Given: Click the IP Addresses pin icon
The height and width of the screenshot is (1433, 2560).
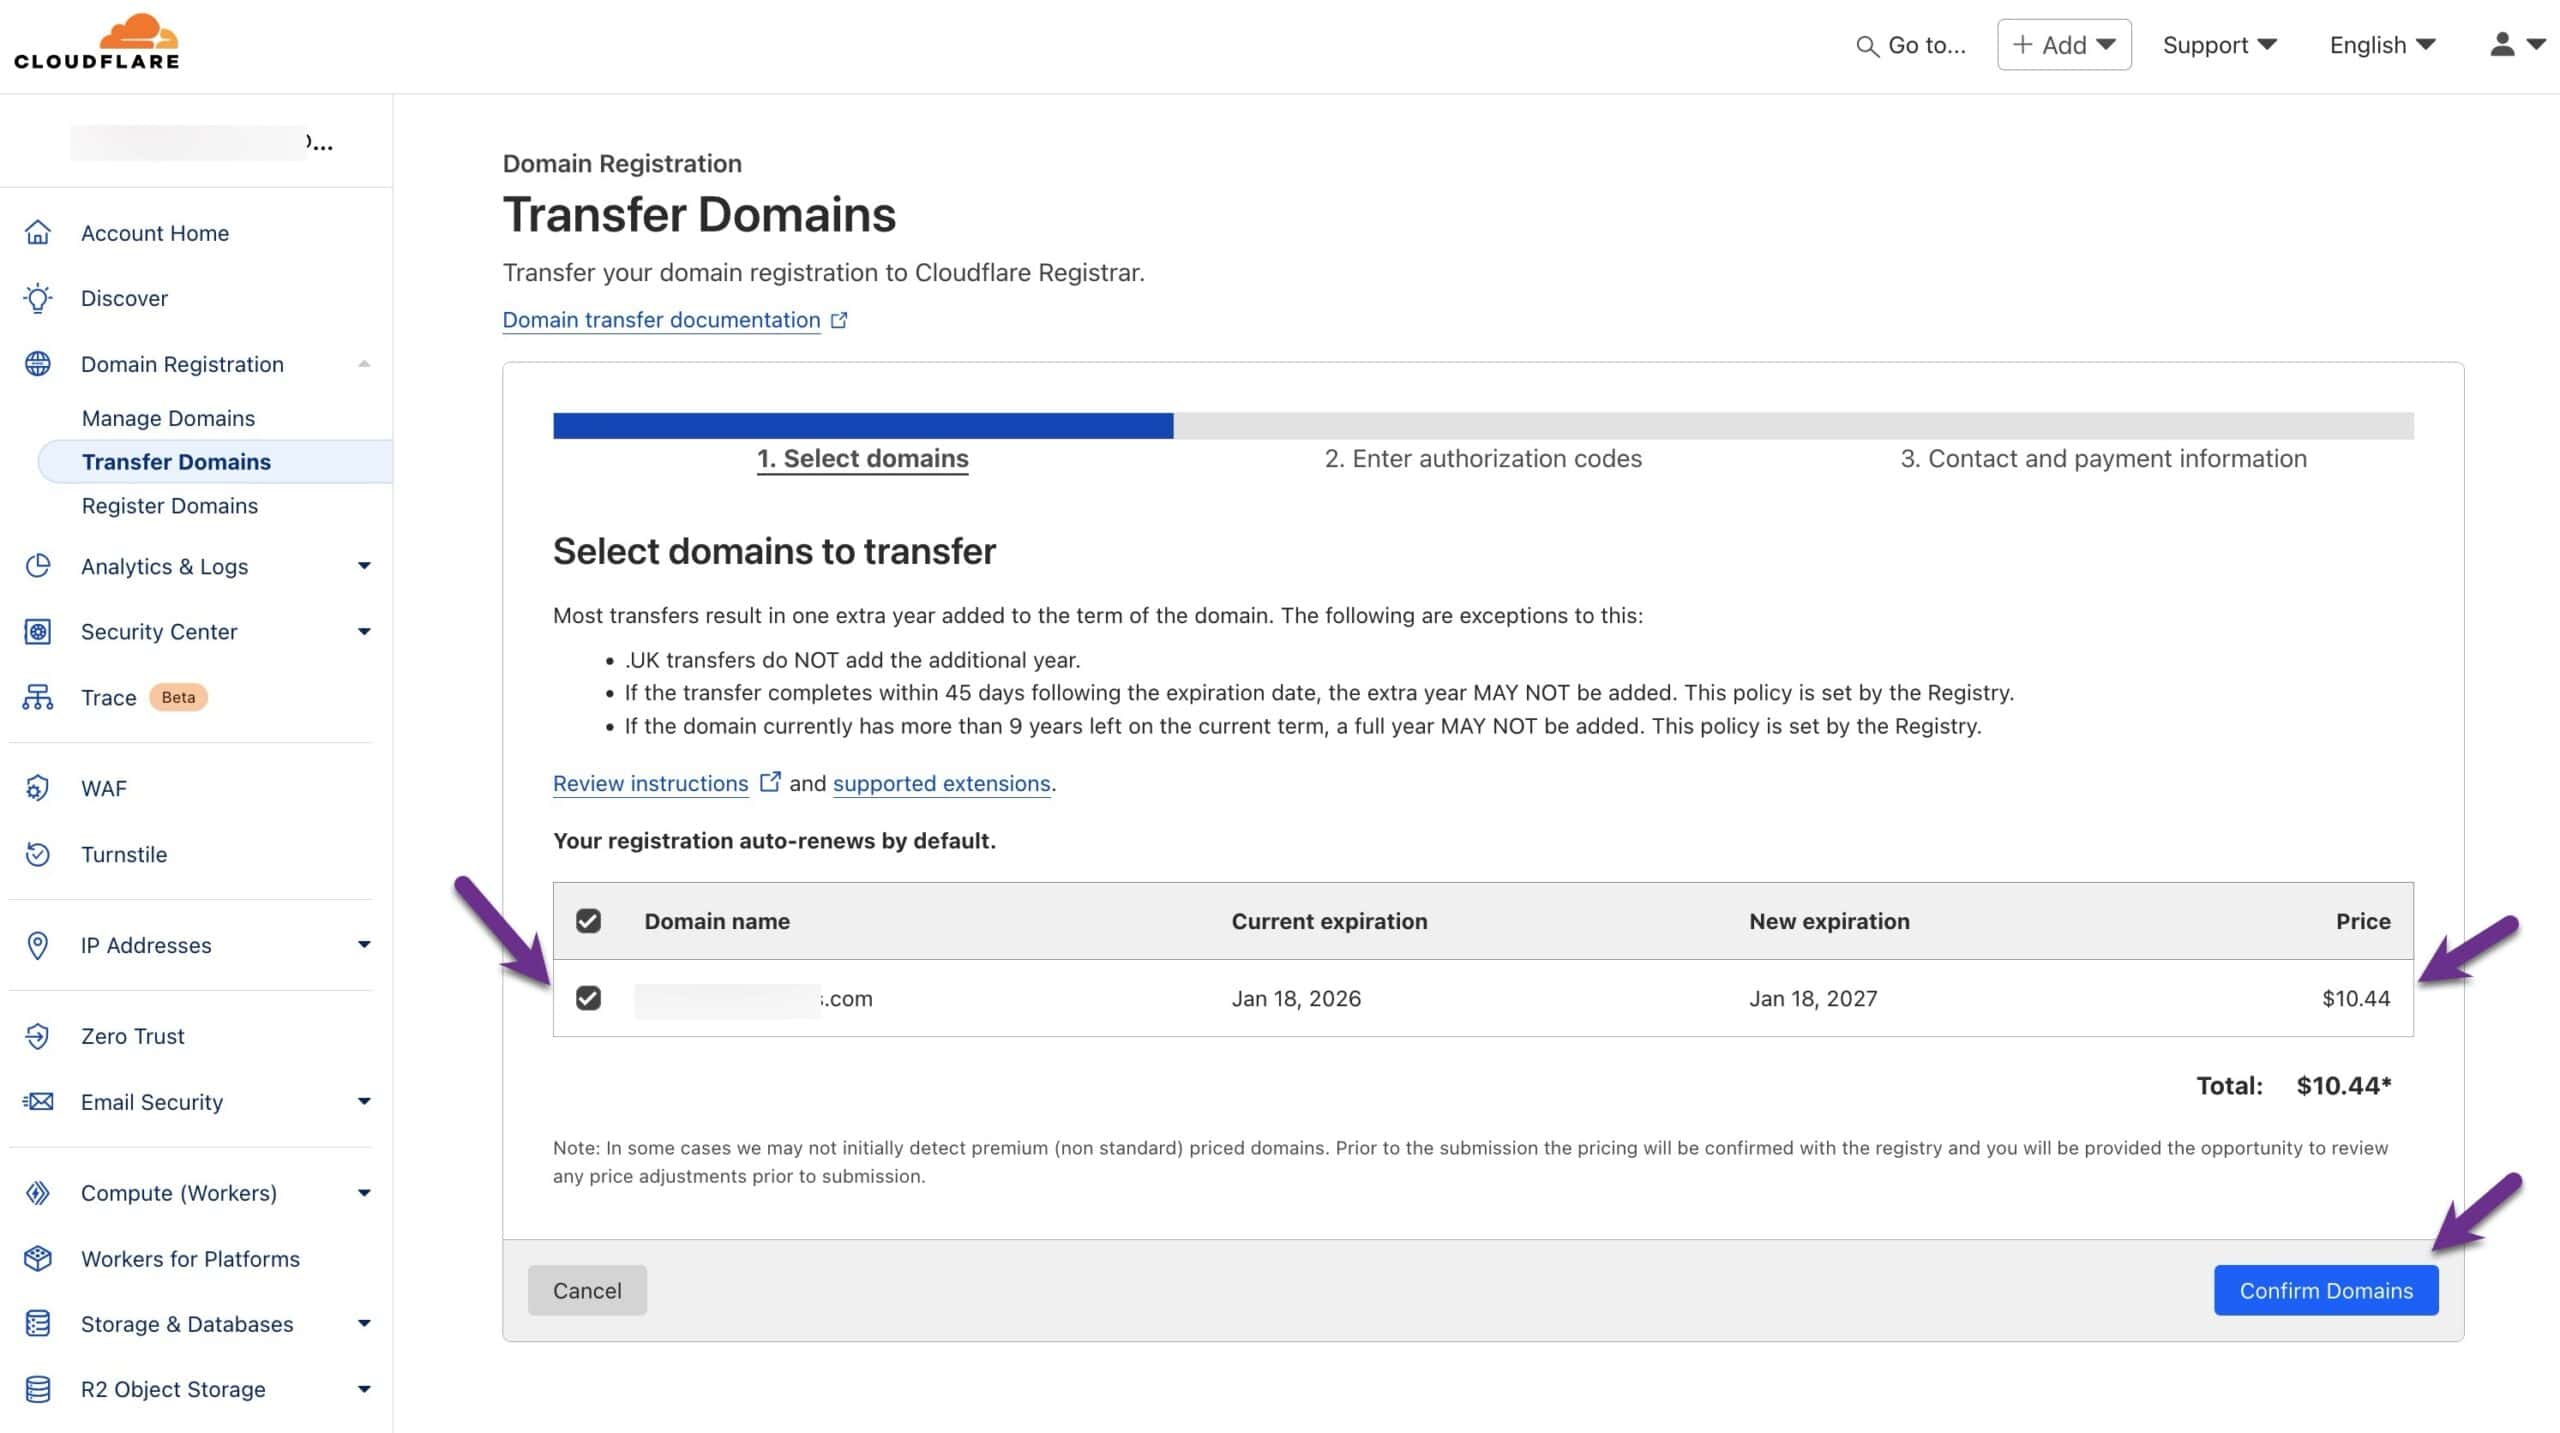Looking at the screenshot, I should [38, 945].
